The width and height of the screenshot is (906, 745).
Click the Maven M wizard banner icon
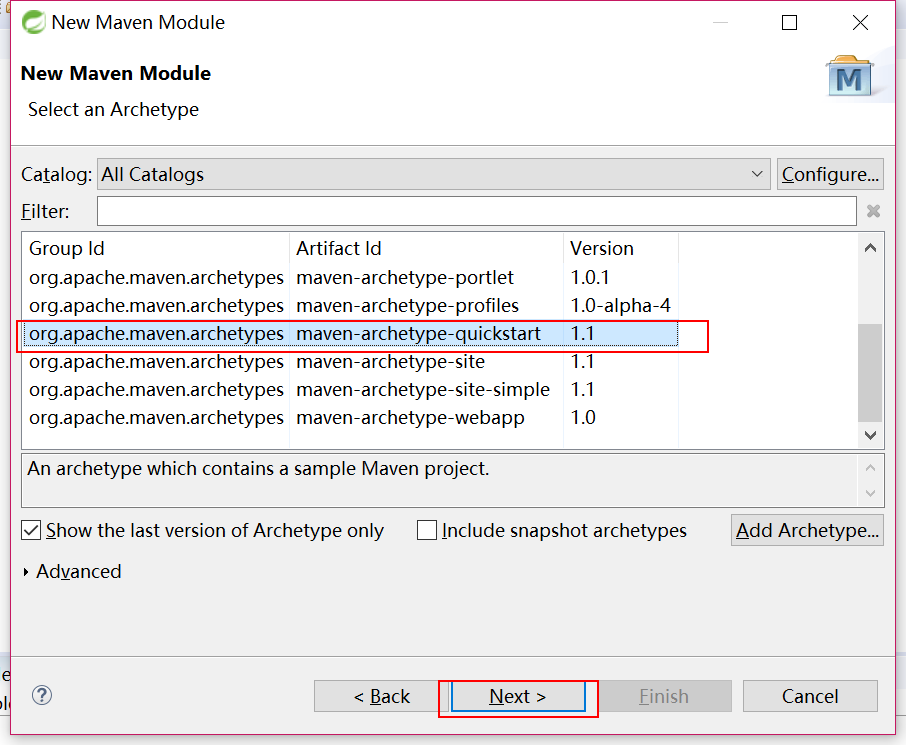[x=849, y=77]
